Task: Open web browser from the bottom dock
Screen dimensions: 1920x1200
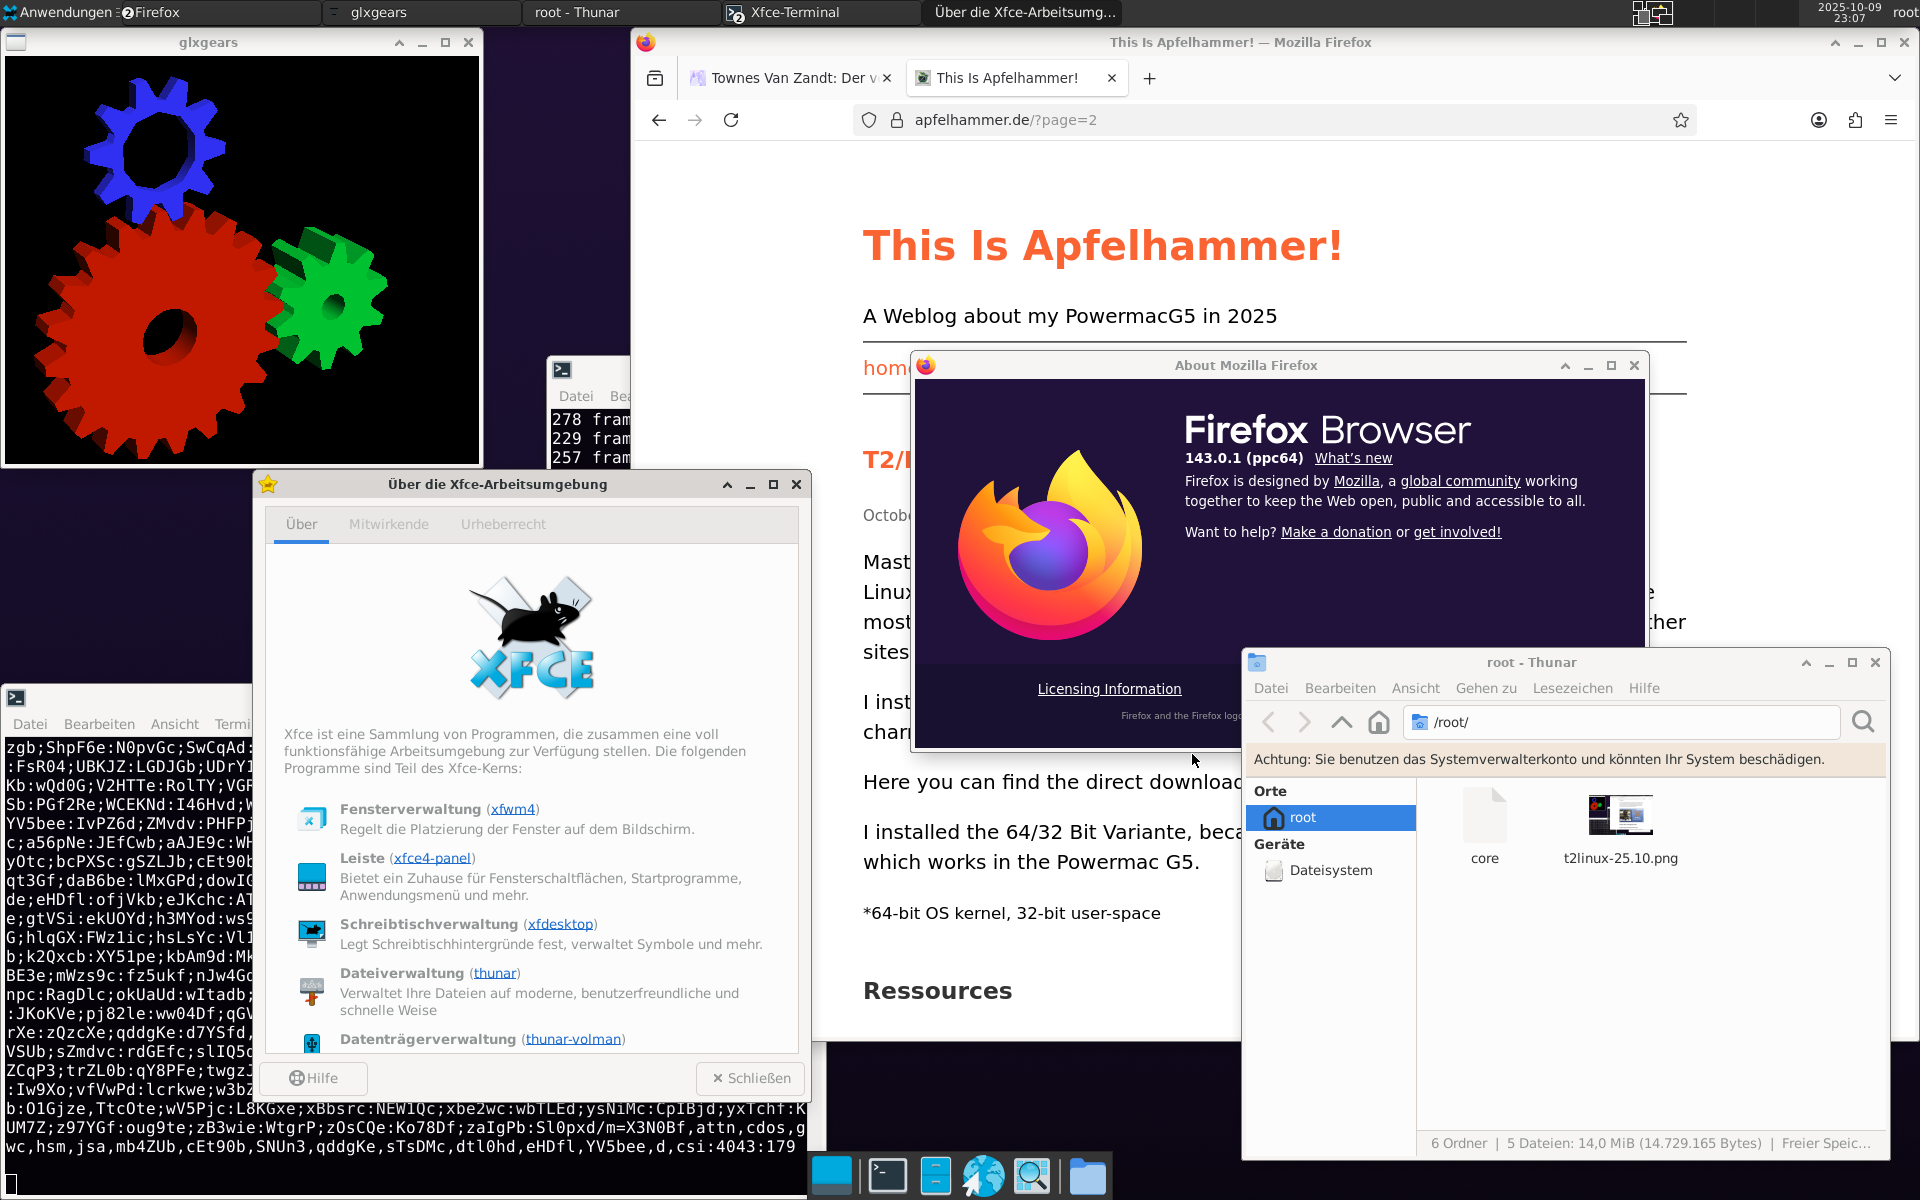Action: [x=983, y=1176]
